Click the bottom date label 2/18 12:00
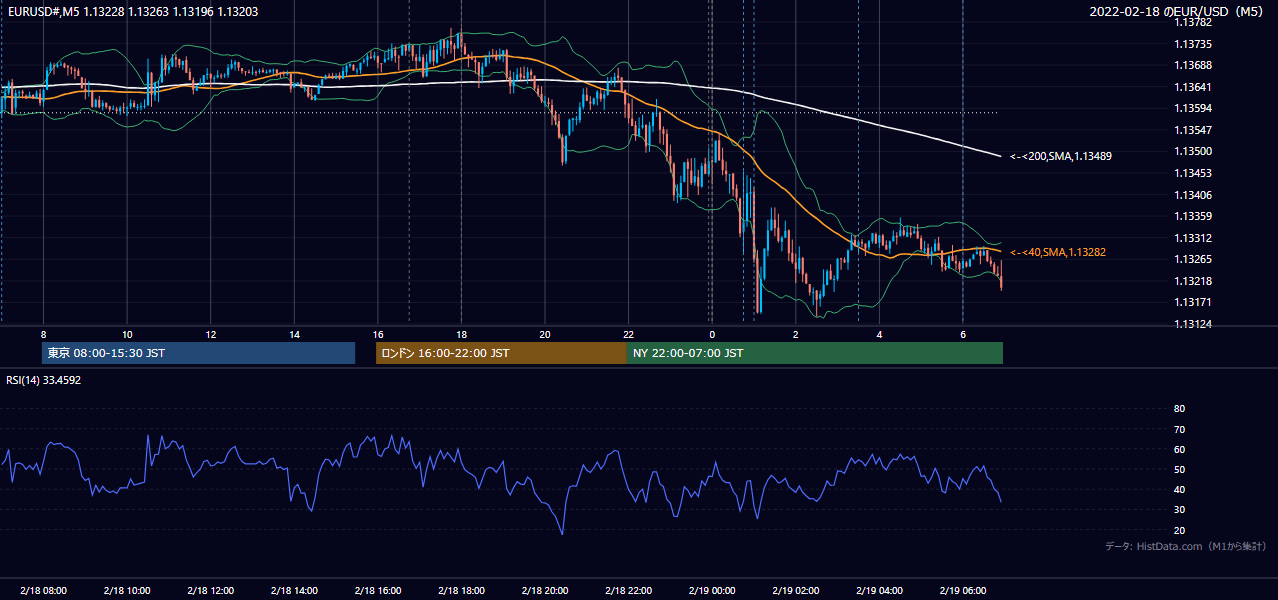 [x=210, y=591]
